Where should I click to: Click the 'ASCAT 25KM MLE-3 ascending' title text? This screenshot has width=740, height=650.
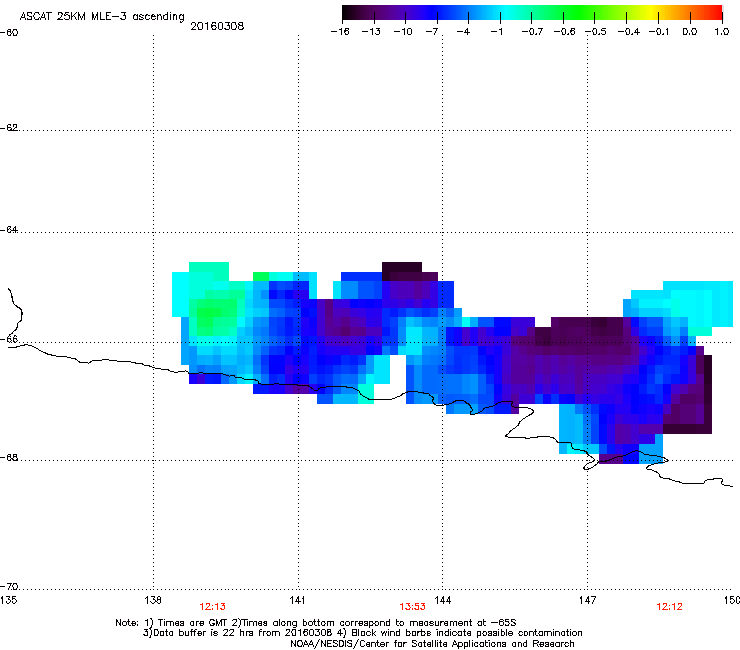coord(102,17)
